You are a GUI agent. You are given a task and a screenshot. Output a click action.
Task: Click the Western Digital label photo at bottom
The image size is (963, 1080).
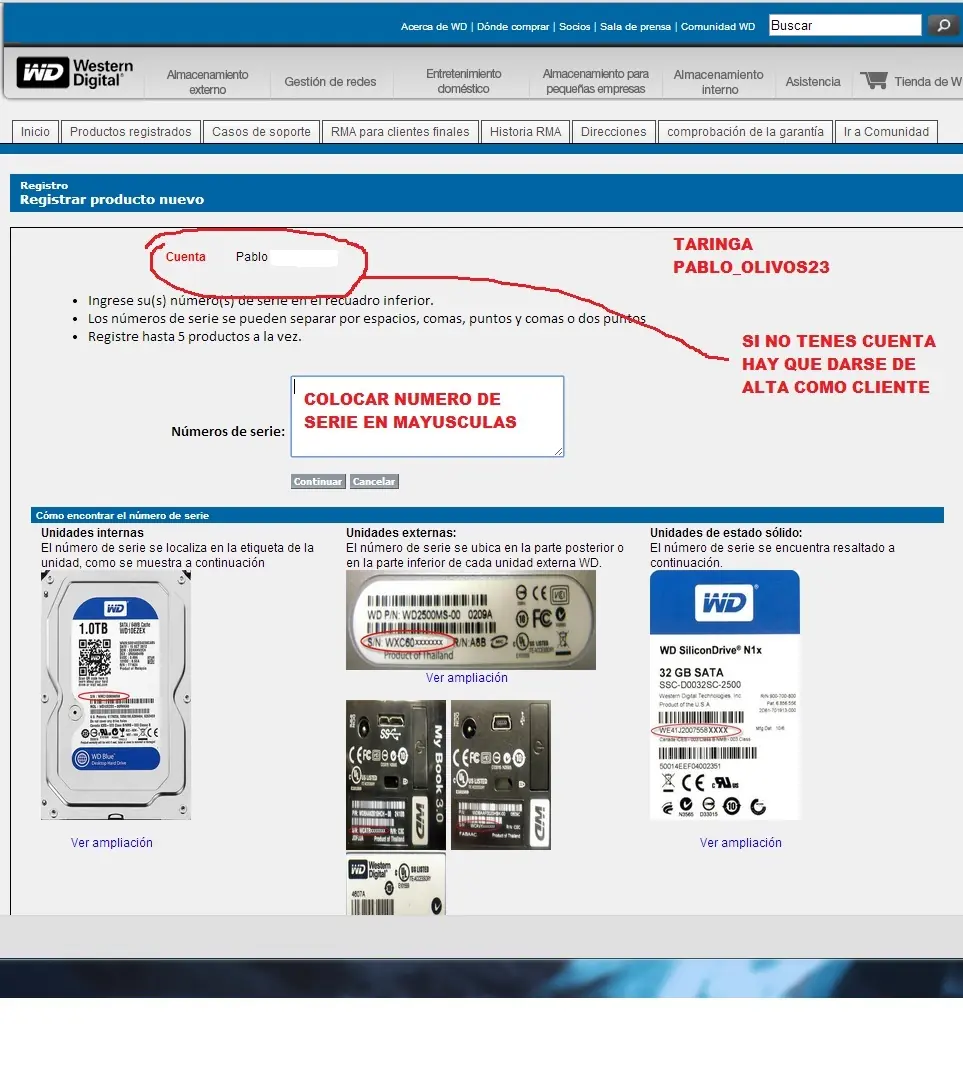point(396,884)
